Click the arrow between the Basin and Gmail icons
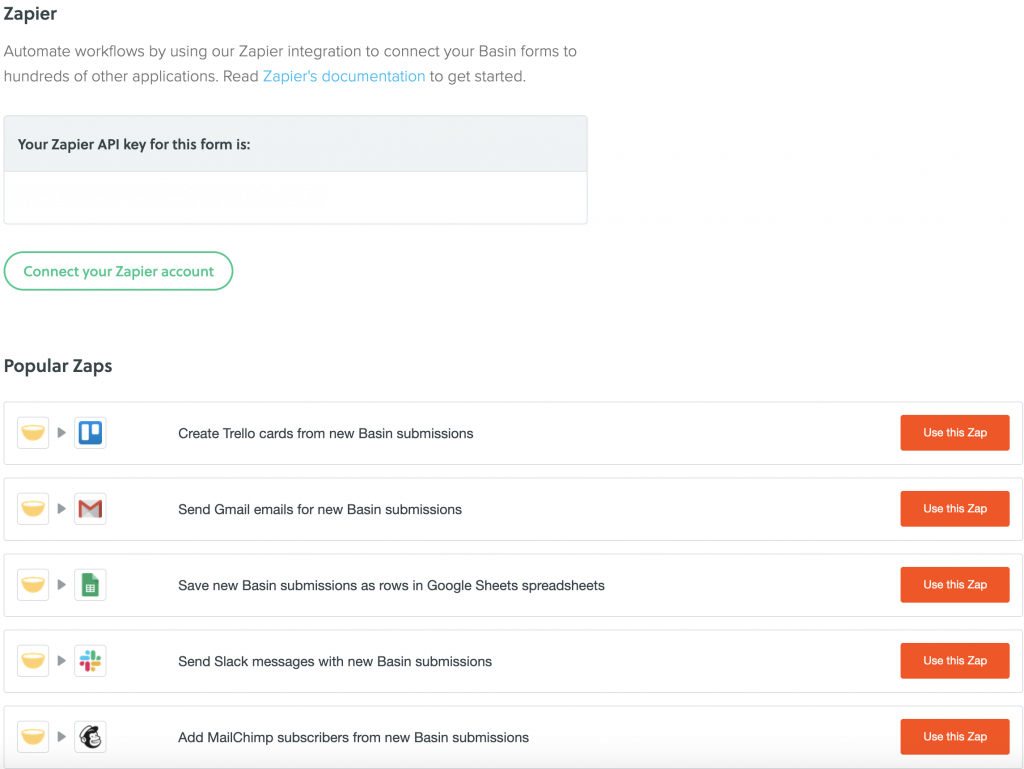Viewport: 1024px width, 769px height. [61, 509]
